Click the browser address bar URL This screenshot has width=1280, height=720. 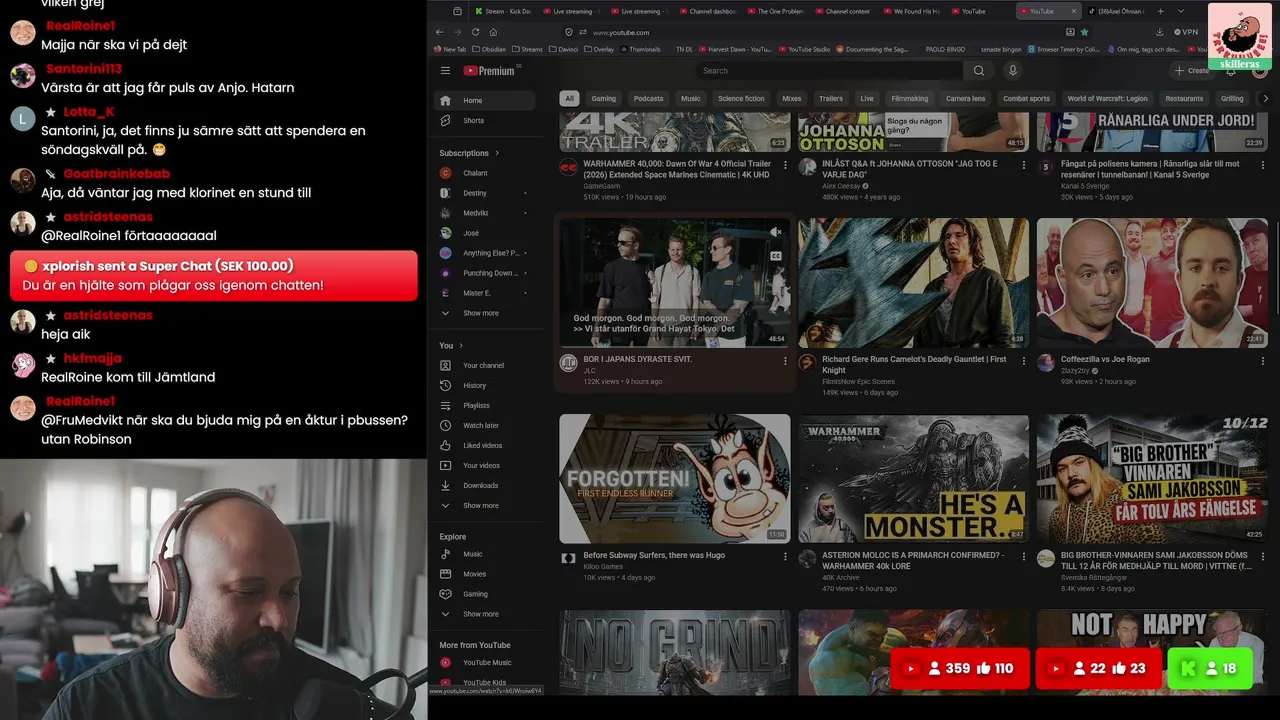point(621,32)
